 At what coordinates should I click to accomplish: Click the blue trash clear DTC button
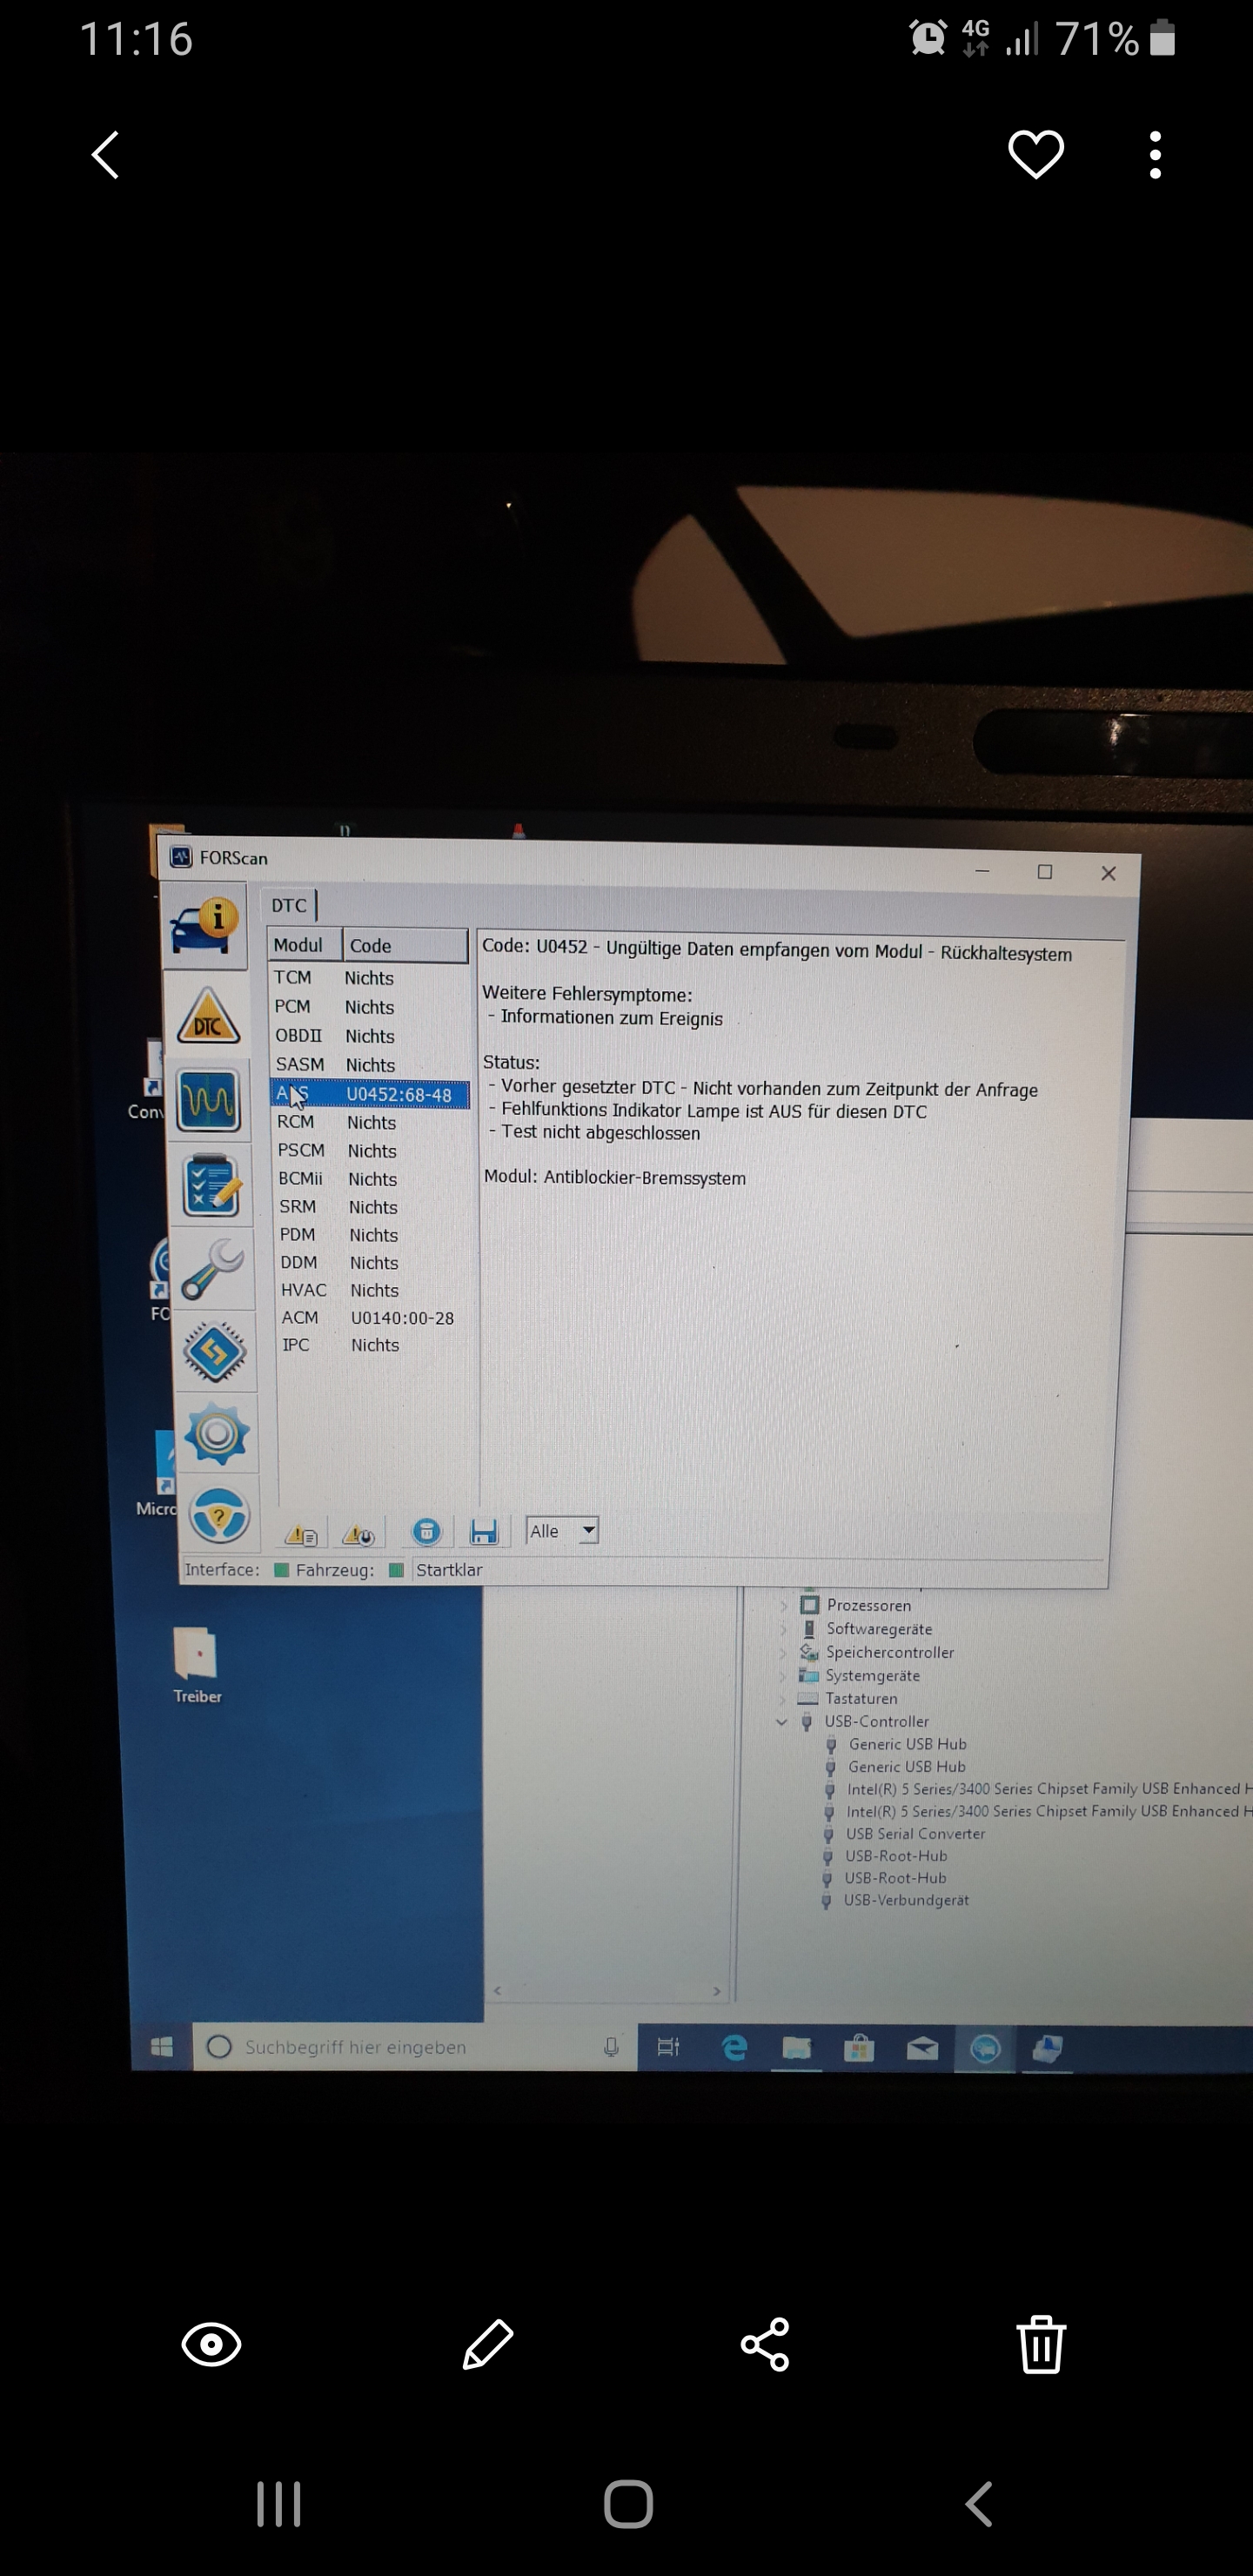[427, 1531]
